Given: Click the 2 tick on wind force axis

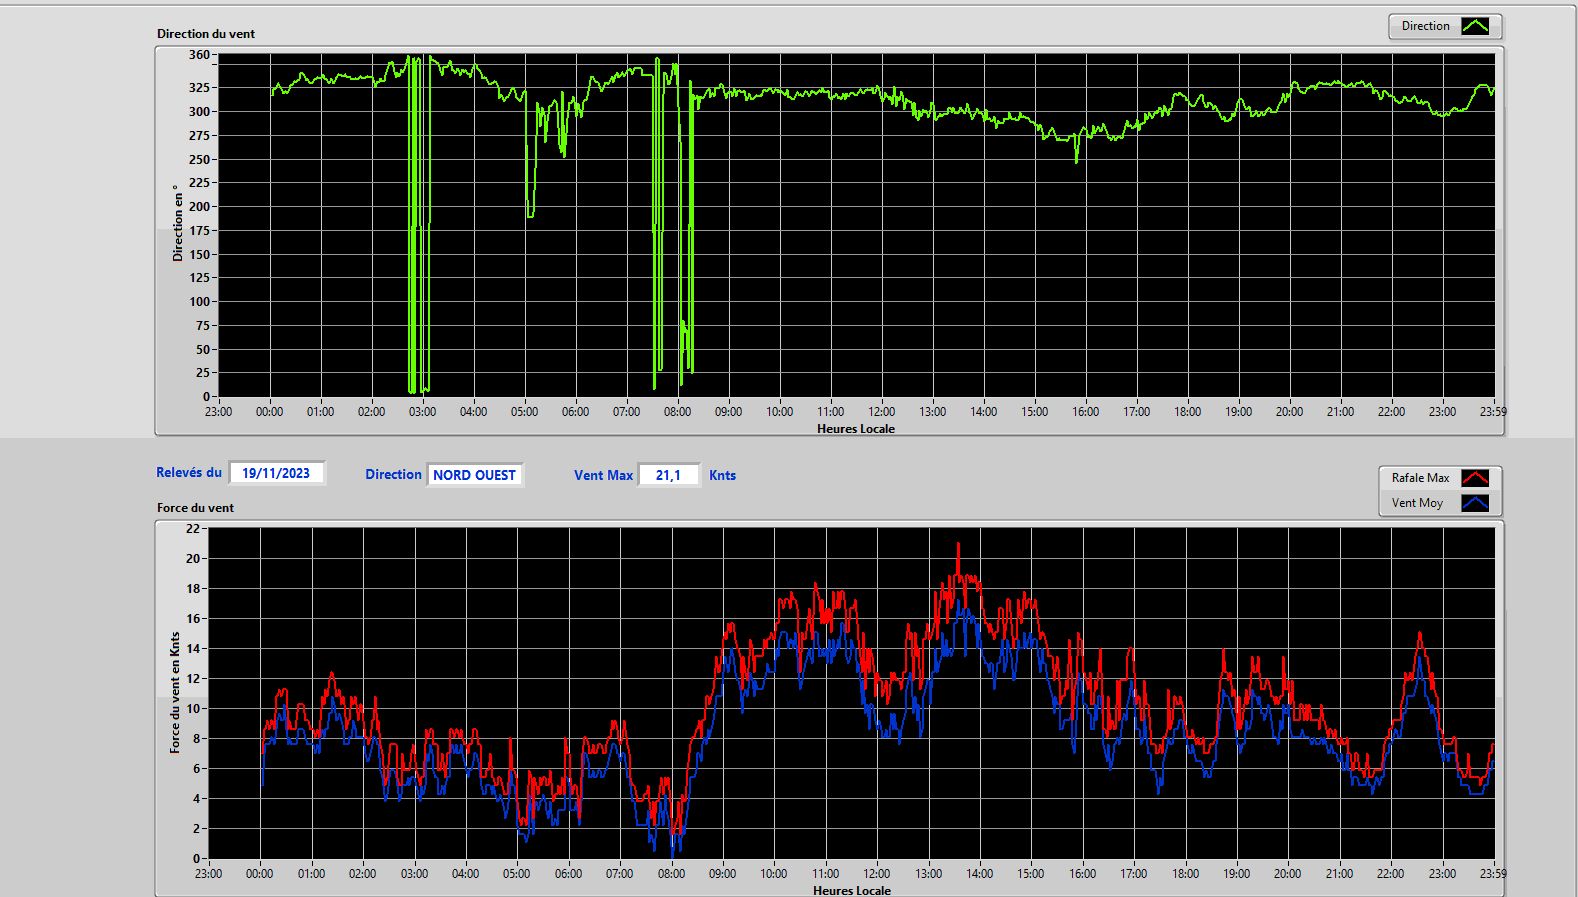Looking at the screenshot, I should pyautogui.click(x=196, y=829).
